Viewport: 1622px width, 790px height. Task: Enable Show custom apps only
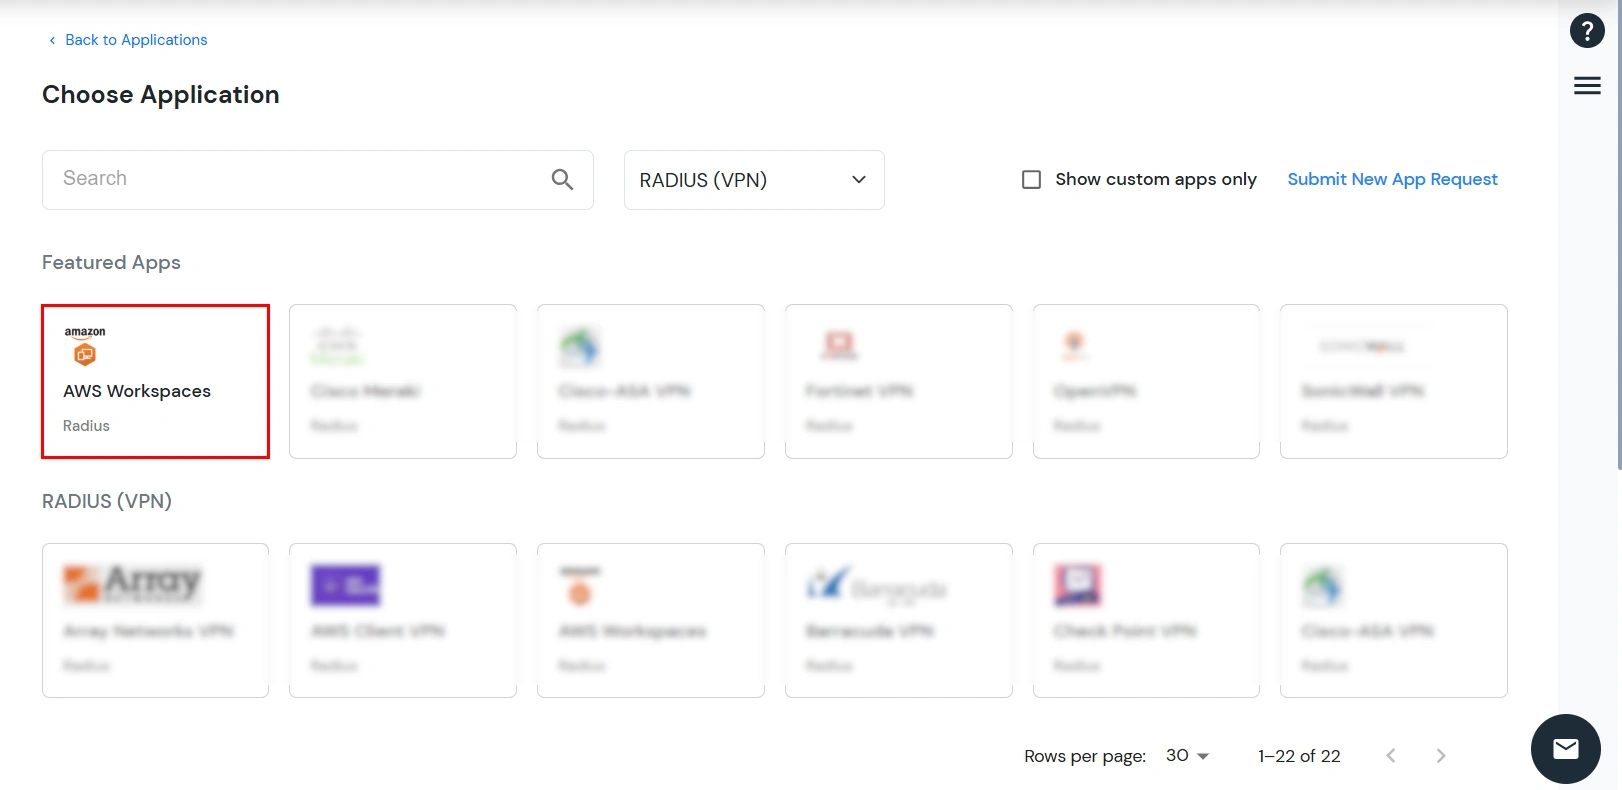coord(1031,179)
